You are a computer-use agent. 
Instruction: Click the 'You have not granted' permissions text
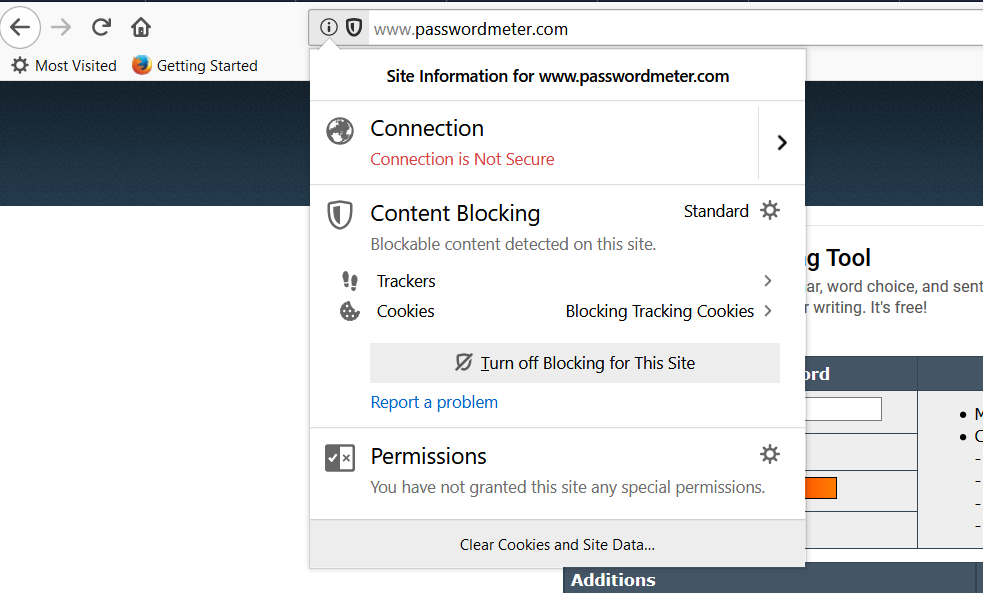(x=567, y=488)
